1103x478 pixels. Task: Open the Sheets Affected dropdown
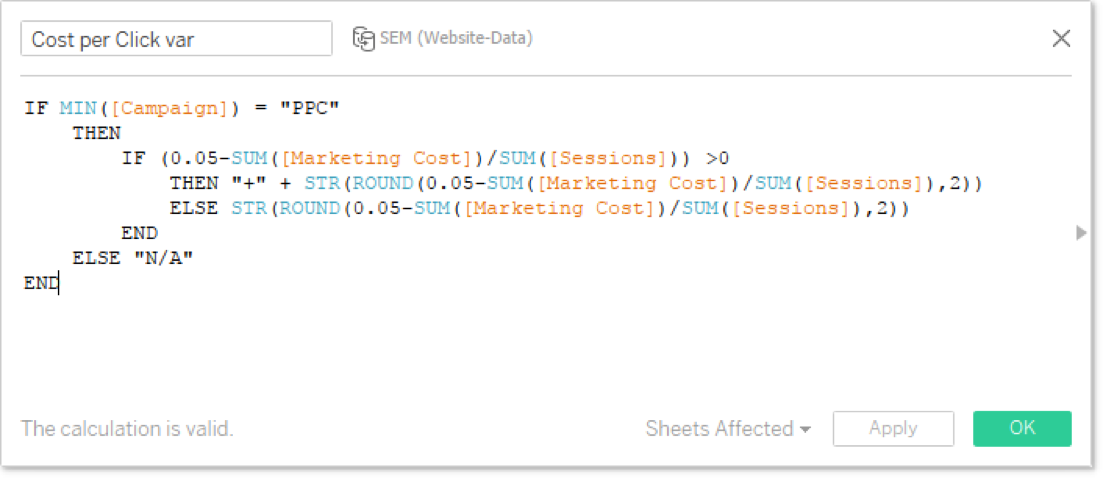coord(727,429)
